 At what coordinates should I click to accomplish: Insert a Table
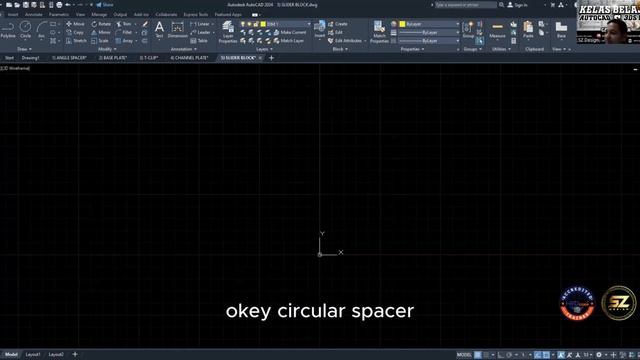click(x=199, y=41)
